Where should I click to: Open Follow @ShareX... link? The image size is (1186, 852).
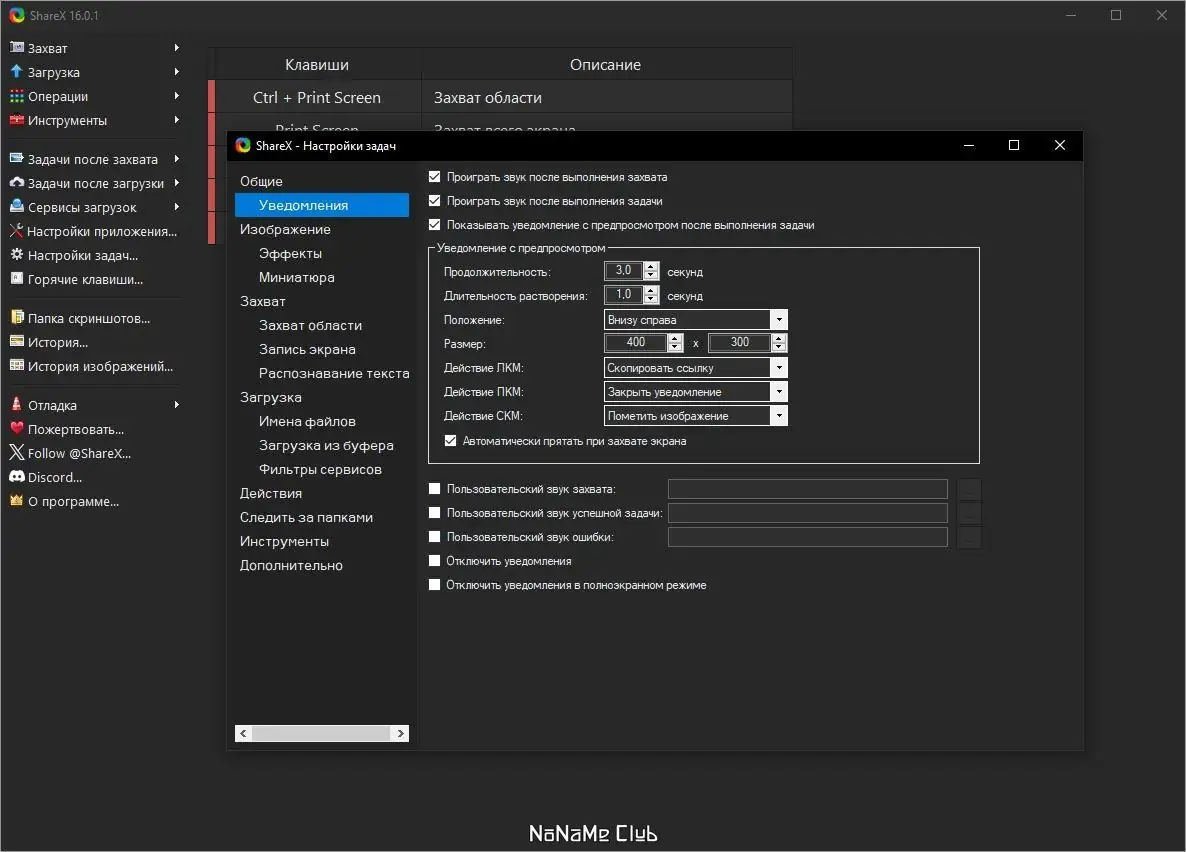click(79, 453)
